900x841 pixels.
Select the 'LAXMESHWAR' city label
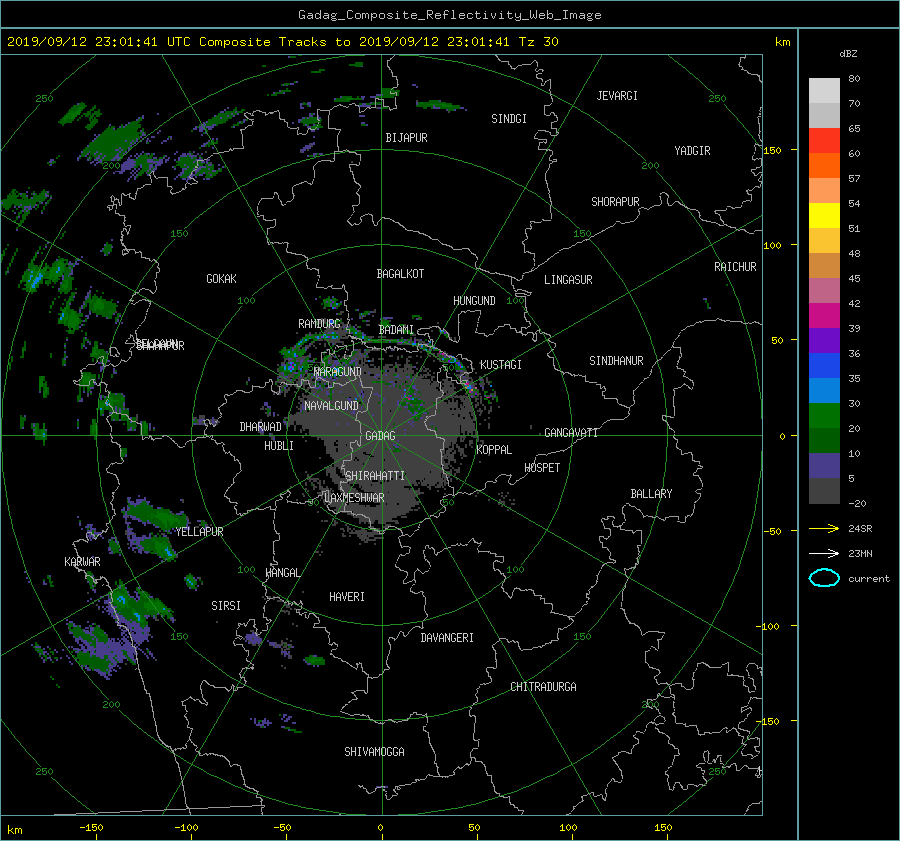[x=354, y=498]
